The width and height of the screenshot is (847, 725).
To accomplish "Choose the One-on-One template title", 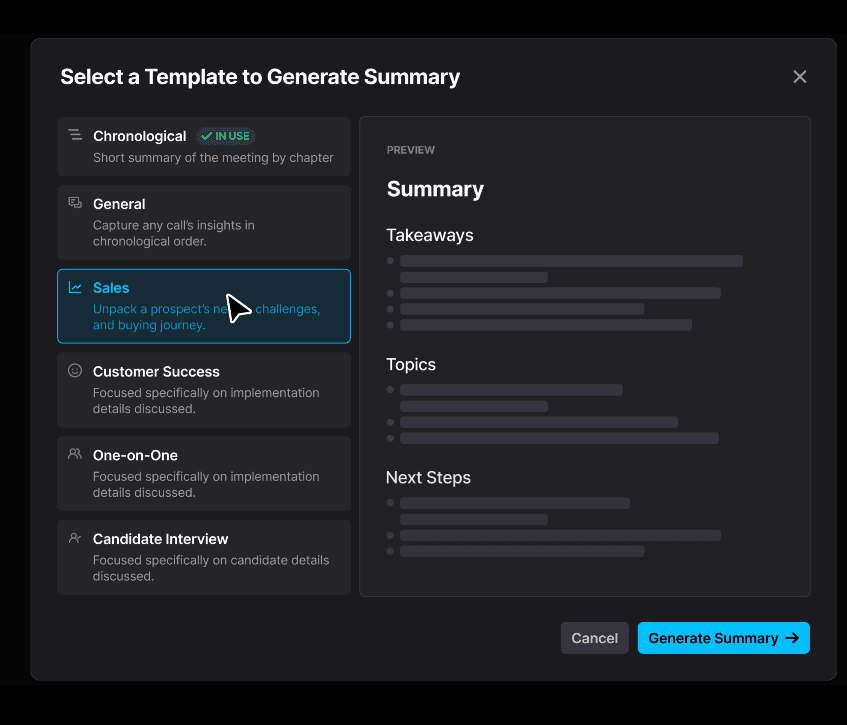I will (135, 455).
